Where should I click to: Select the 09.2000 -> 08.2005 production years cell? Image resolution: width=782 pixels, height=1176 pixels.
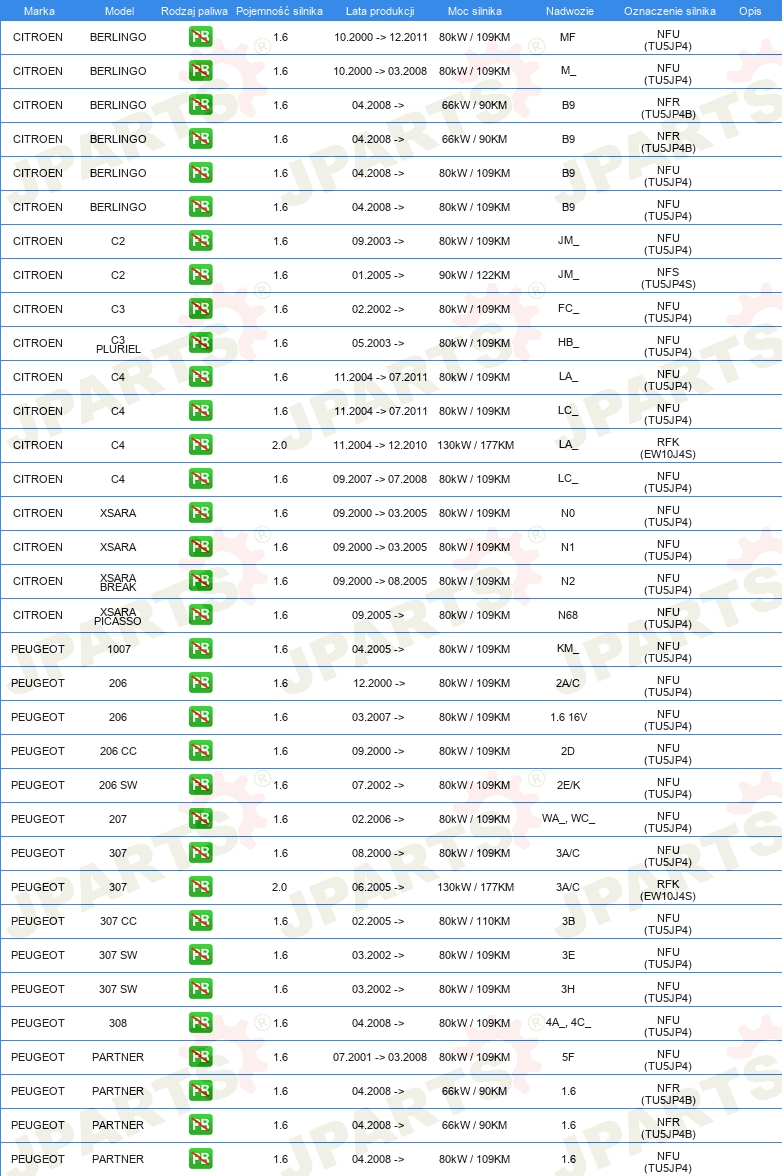coord(380,581)
